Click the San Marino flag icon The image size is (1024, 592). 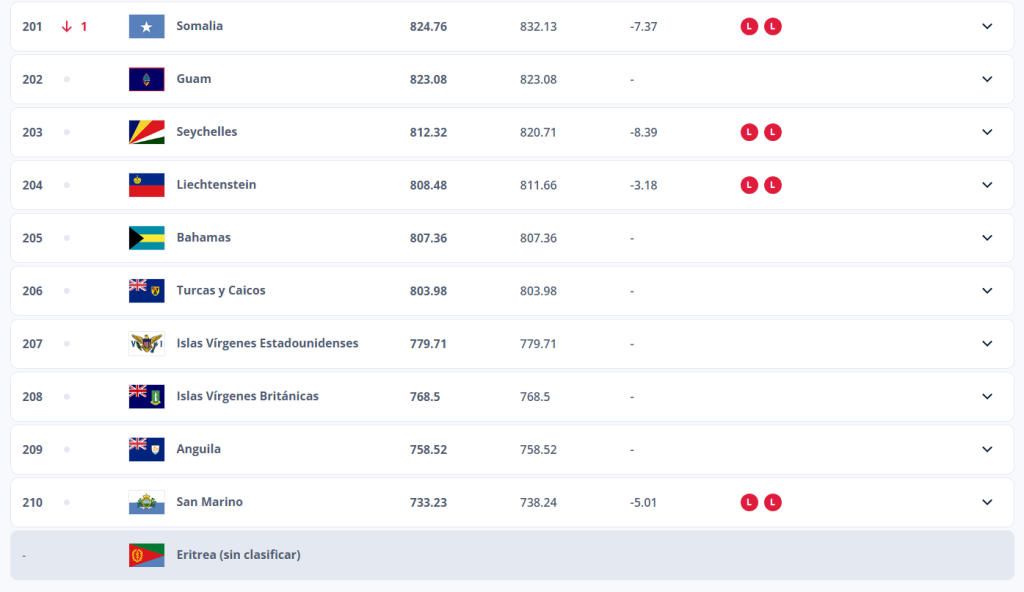pos(146,503)
